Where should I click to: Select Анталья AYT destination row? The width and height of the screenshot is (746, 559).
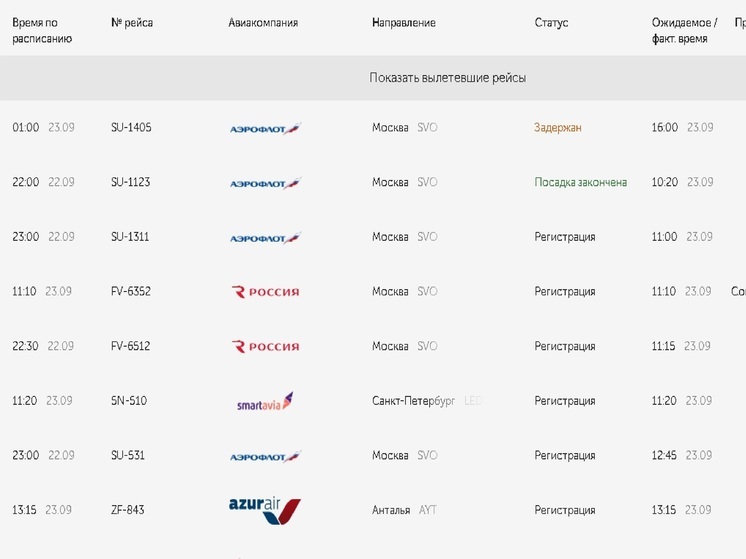[x=404, y=510]
